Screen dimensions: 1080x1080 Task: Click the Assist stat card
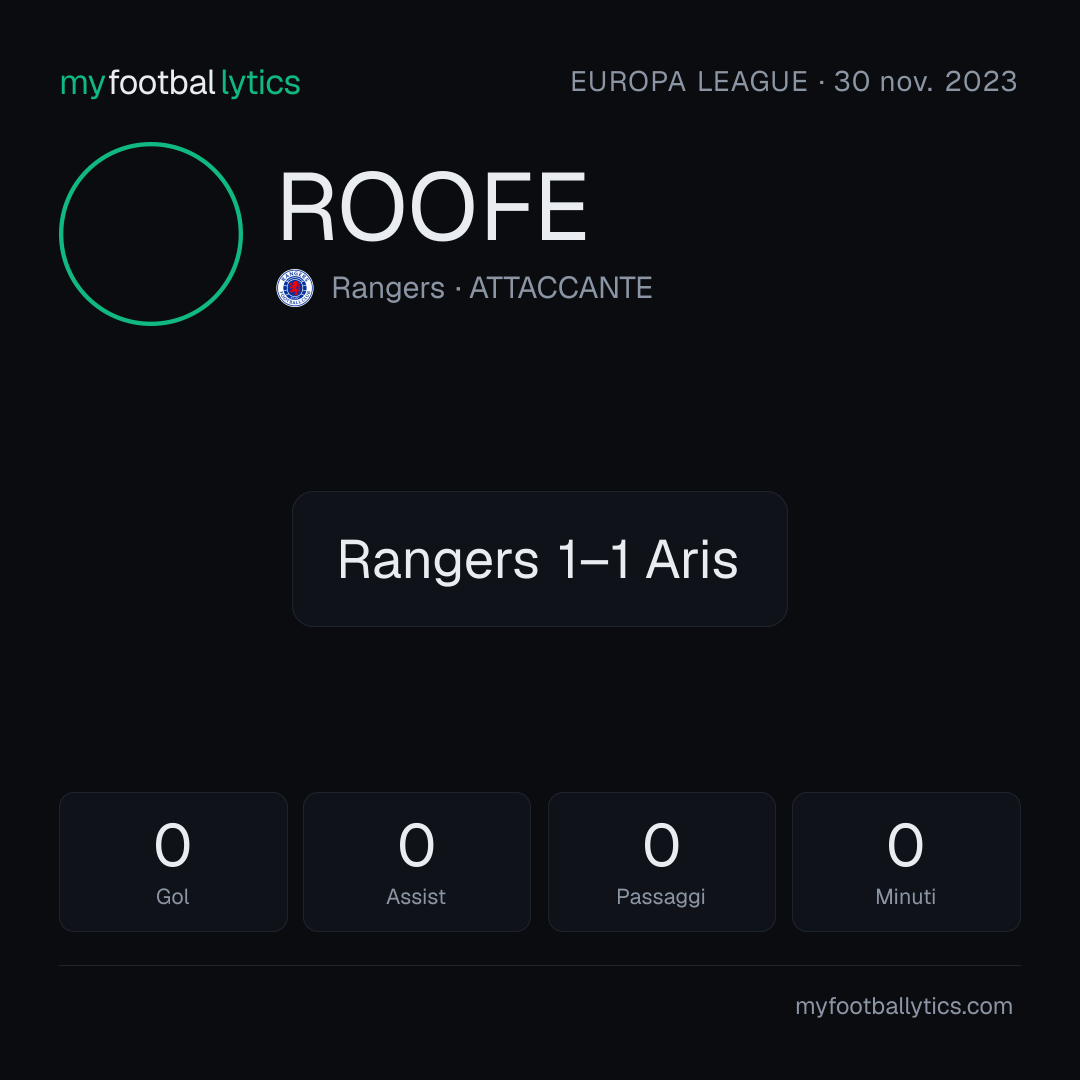[417, 862]
